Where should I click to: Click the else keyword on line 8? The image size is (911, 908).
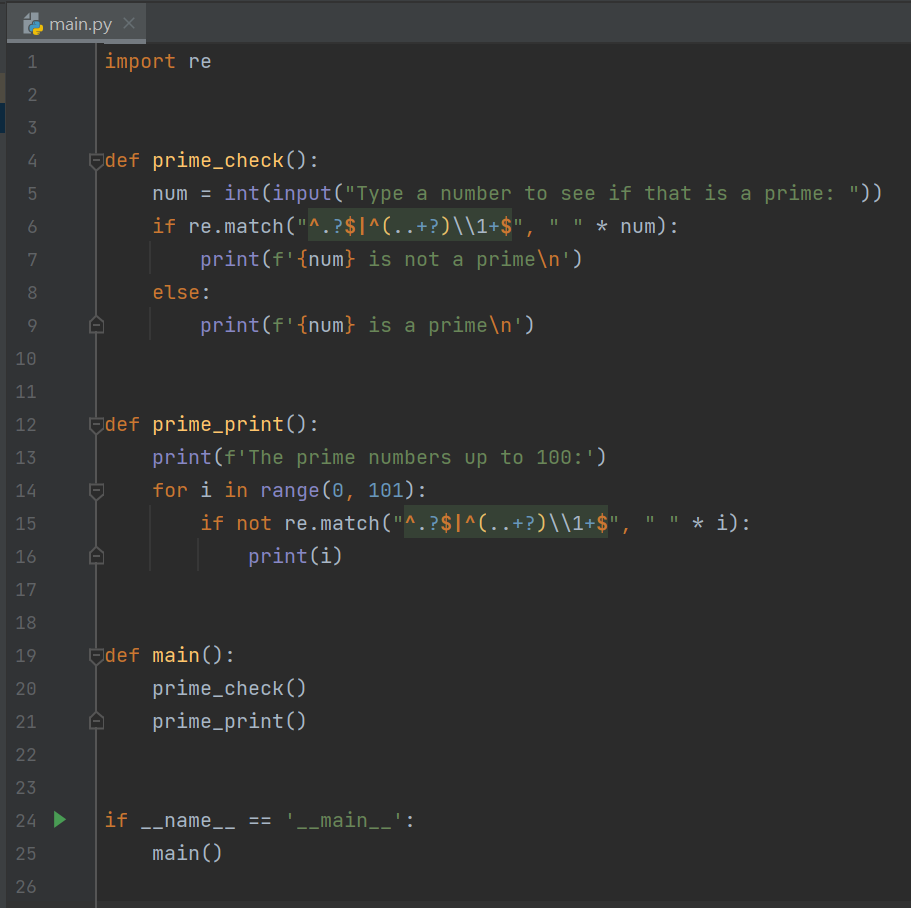(x=177, y=292)
